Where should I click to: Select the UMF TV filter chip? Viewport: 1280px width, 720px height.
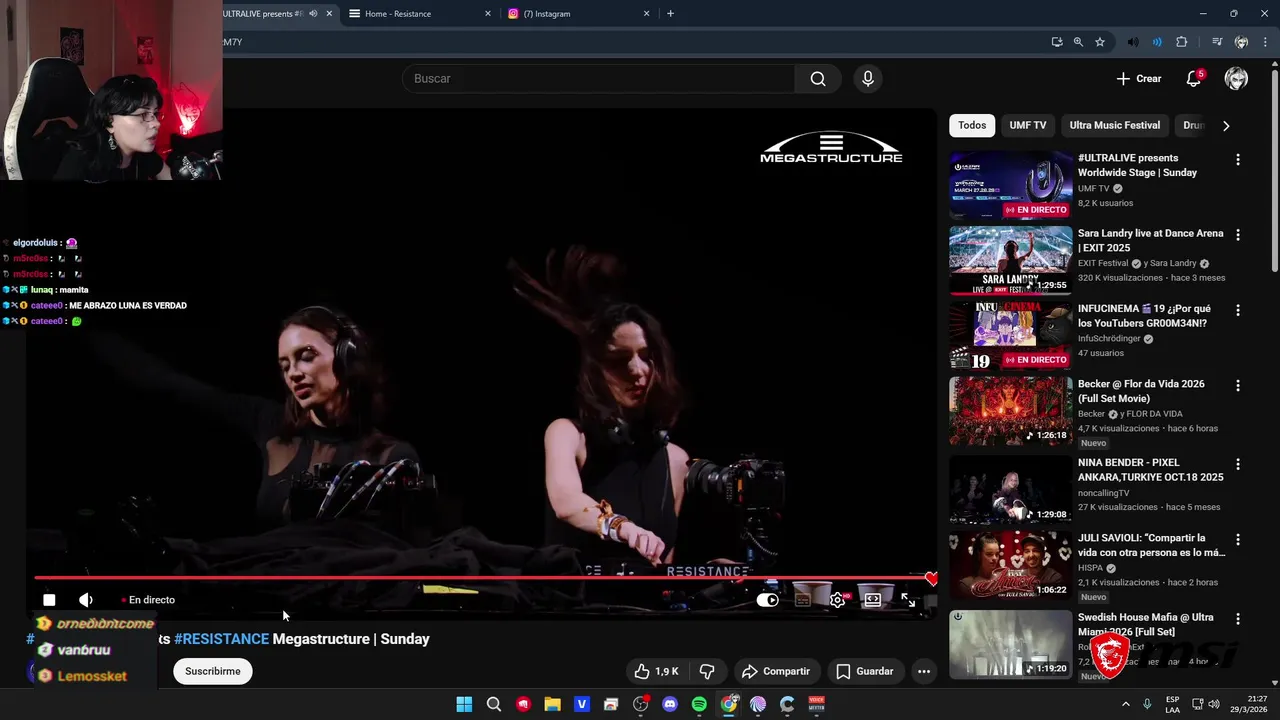(1027, 125)
